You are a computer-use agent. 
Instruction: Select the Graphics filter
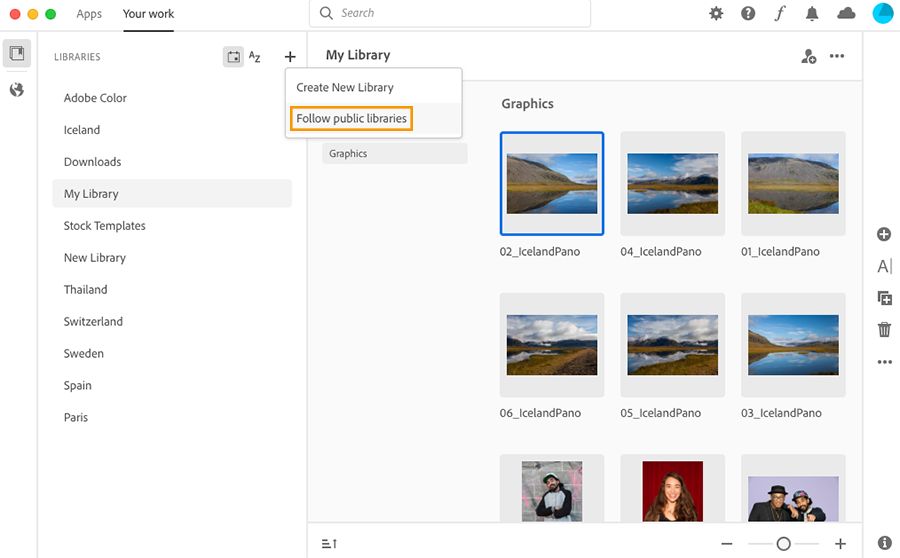(394, 154)
